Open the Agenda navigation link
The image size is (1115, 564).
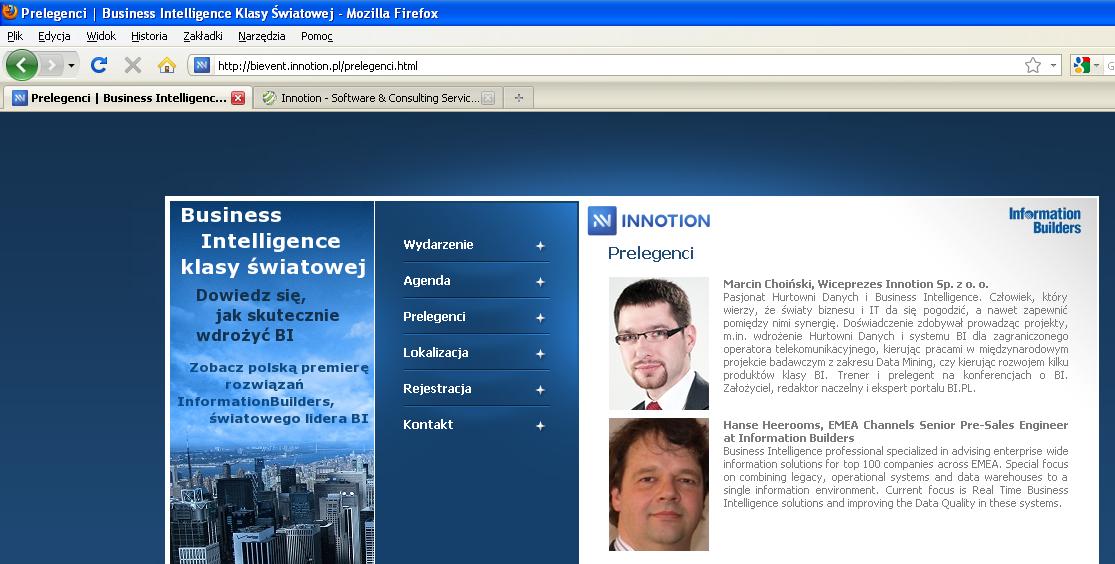click(427, 280)
